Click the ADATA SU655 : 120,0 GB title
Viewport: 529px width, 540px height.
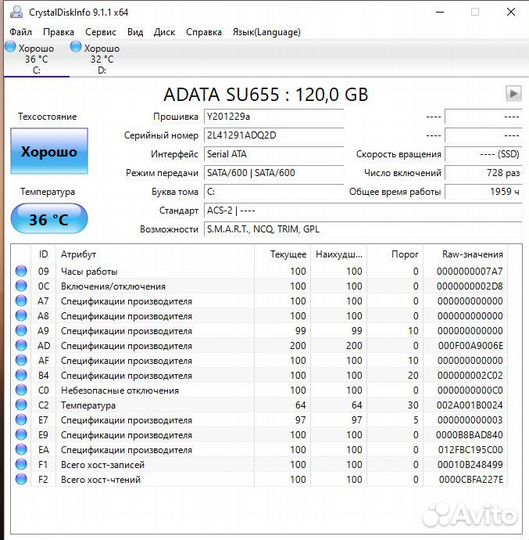pos(266,94)
